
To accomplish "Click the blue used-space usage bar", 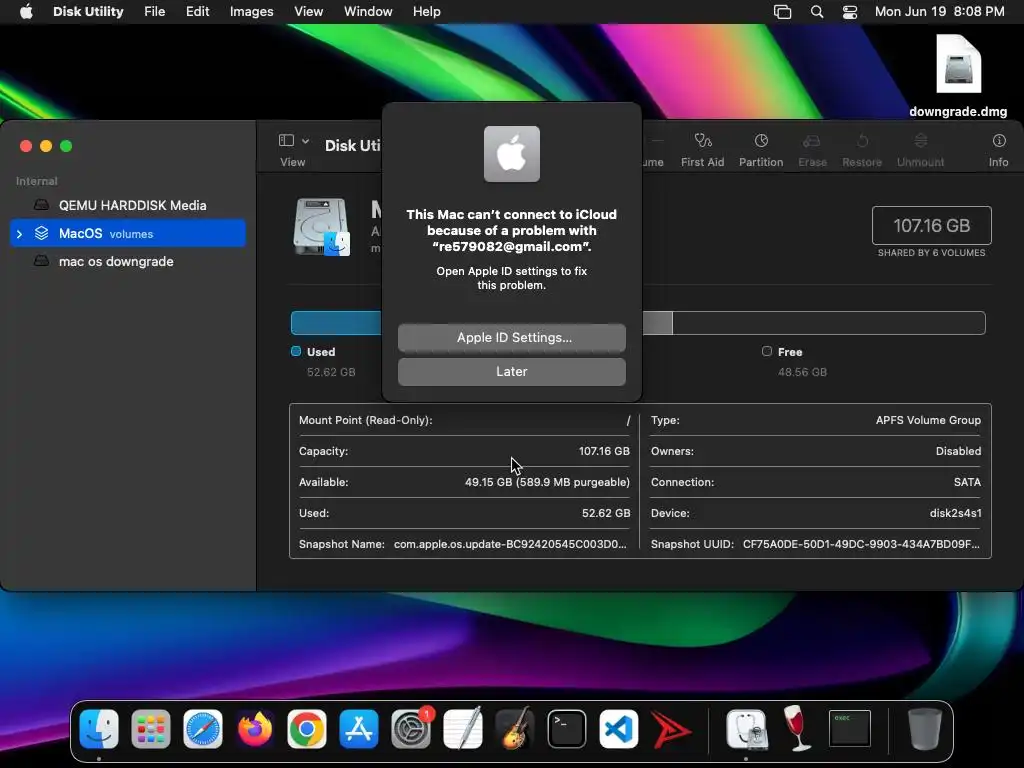I will (x=336, y=323).
